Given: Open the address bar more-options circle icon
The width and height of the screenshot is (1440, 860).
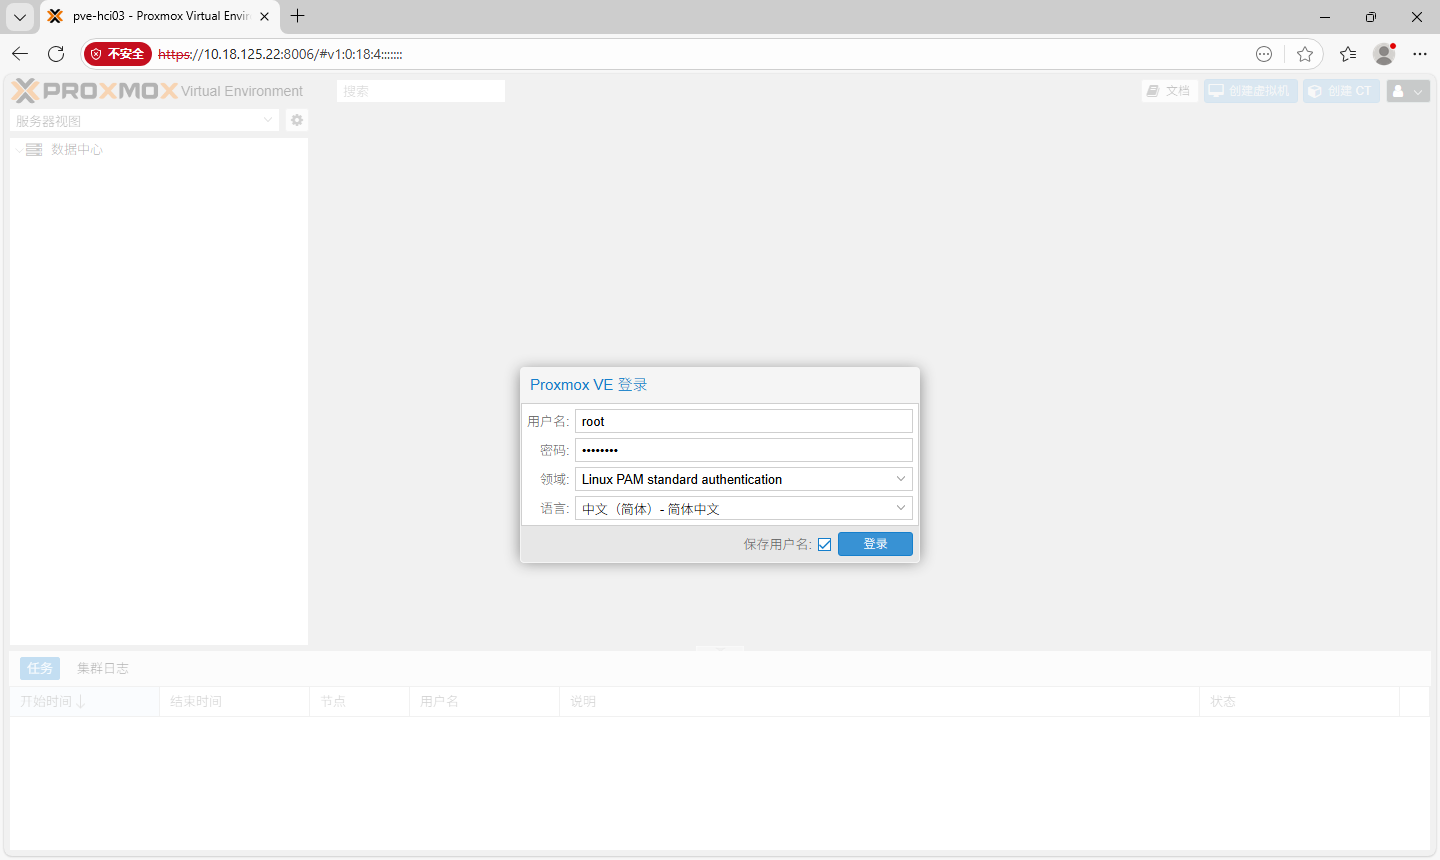Looking at the screenshot, I should coord(1264,54).
